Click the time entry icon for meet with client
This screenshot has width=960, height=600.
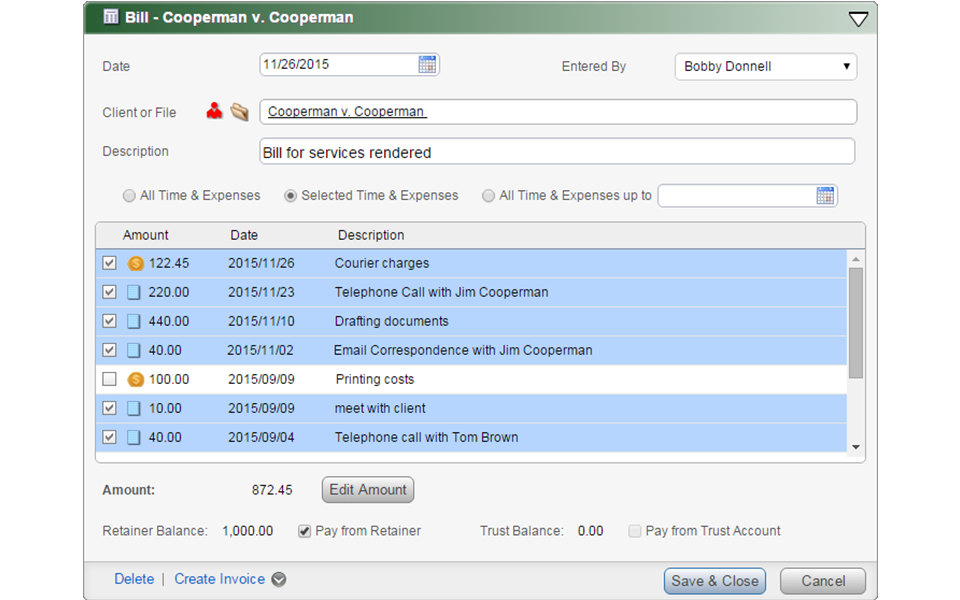pos(133,408)
